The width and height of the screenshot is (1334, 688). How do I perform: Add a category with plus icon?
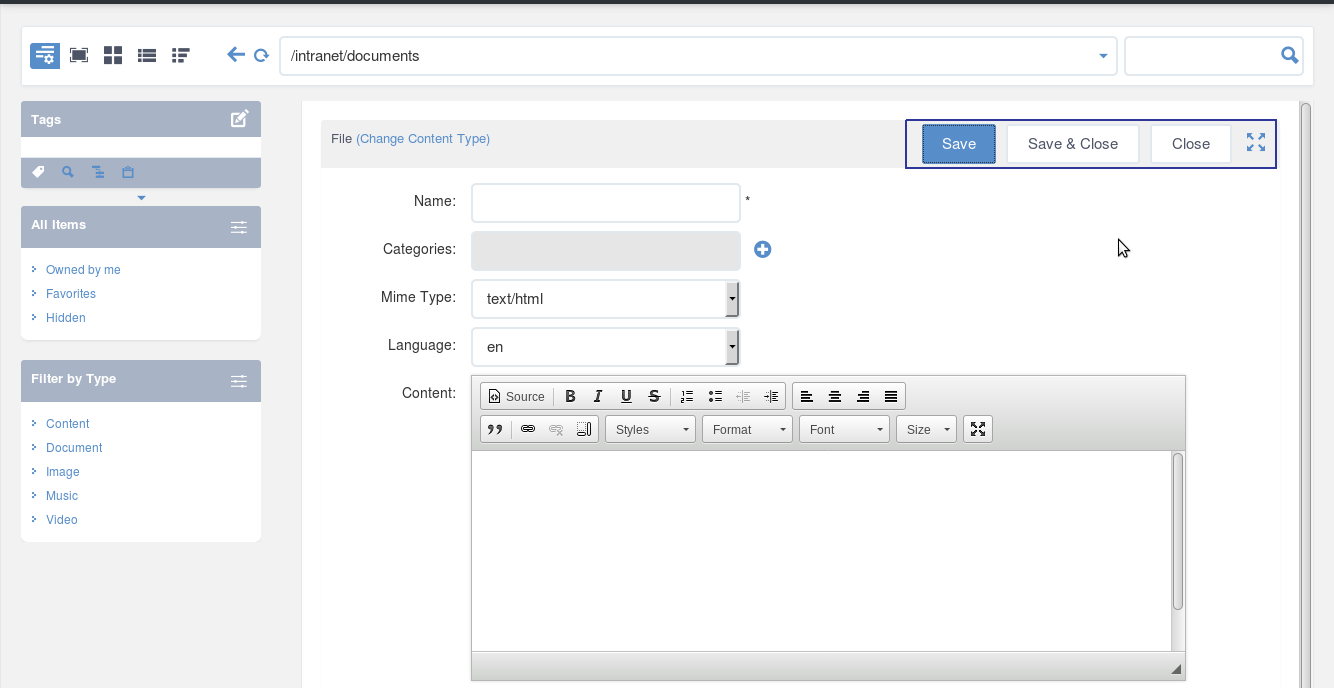[x=762, y=249]
